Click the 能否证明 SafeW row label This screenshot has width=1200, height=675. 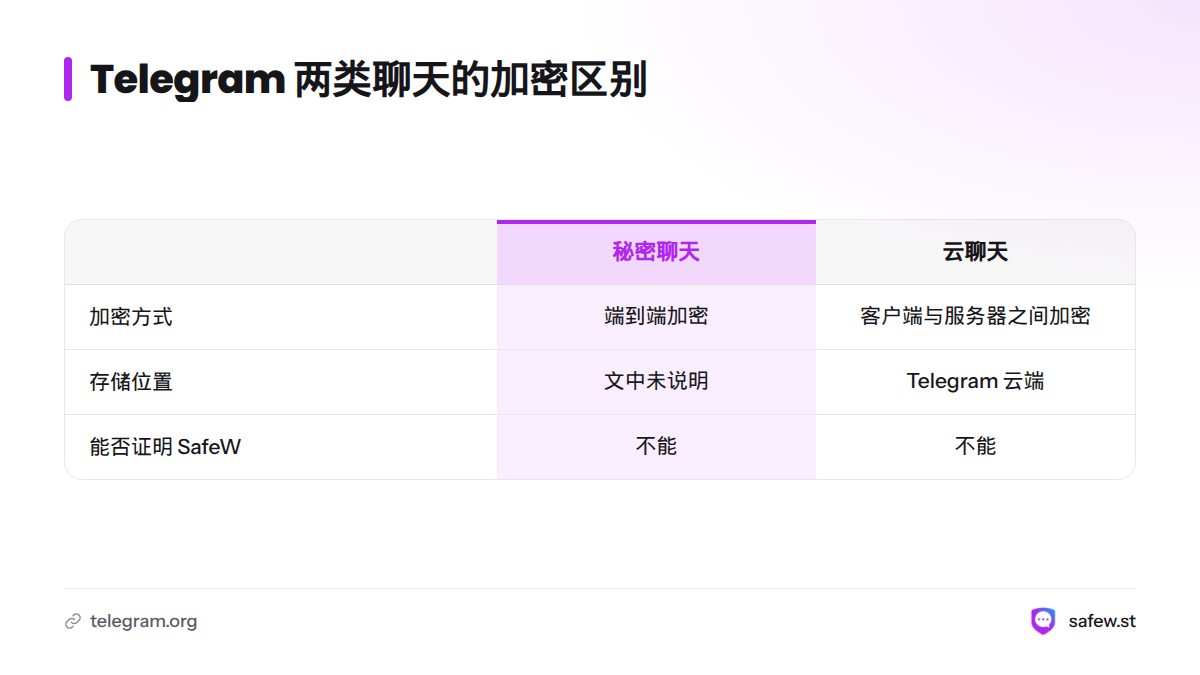[165, 447]
